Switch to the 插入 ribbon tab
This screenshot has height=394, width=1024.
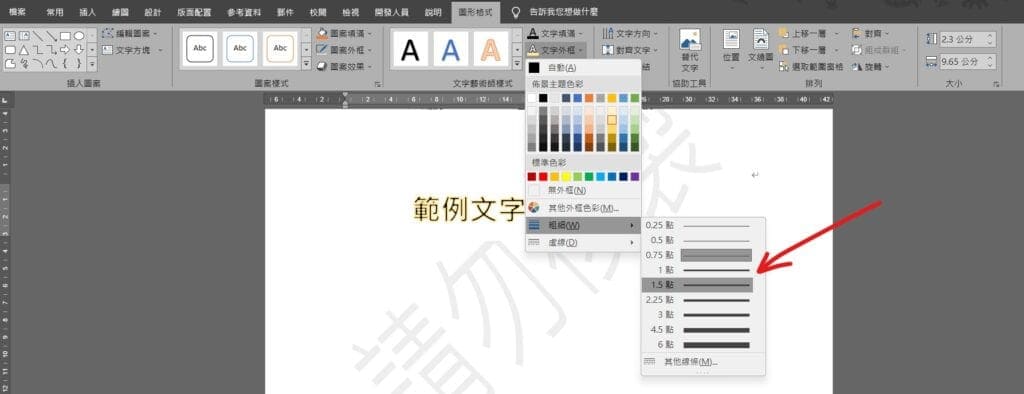click(x=88, y=12)
